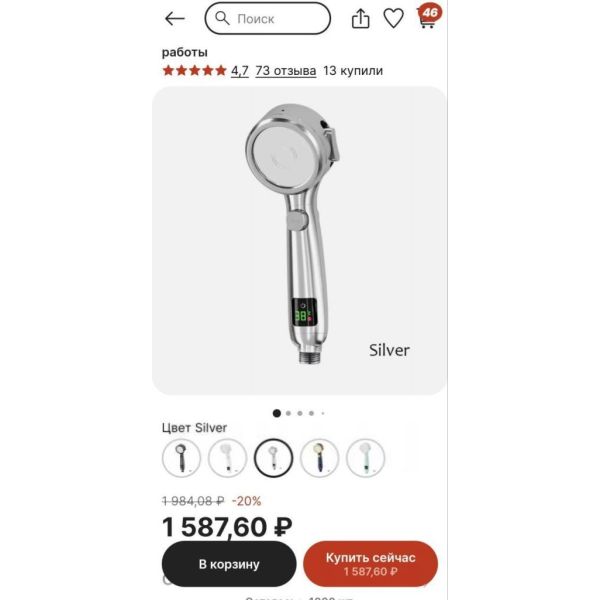Jump to the third image carousel dot
Screen dimensions: 600x600
[x=300, y=413]
